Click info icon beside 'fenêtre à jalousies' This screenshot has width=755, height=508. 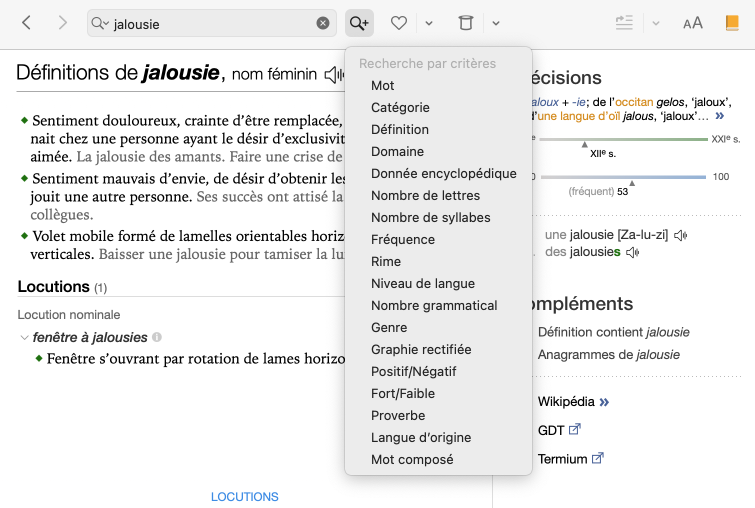tap(157, 338)
